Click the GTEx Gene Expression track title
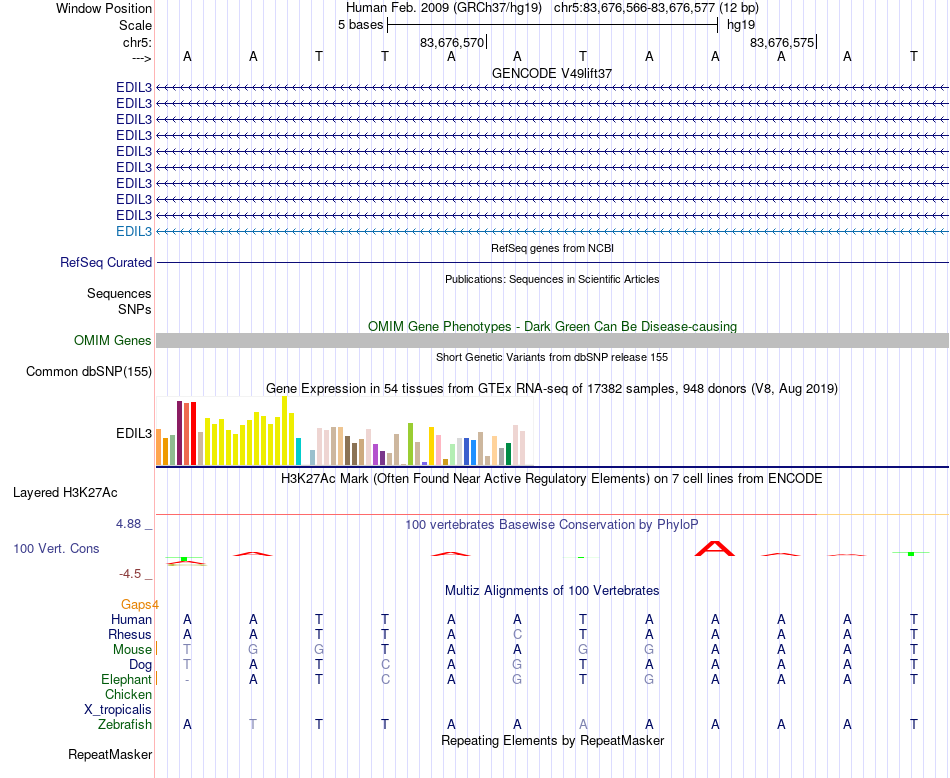The image size is (950, 778). pos(552,388)
